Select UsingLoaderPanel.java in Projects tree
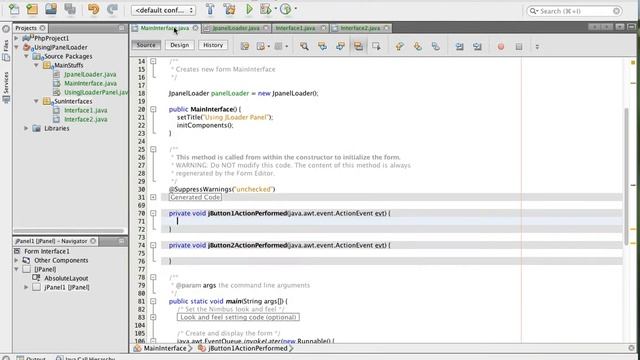This screenshot has width=640, height=360. point(96,92)
